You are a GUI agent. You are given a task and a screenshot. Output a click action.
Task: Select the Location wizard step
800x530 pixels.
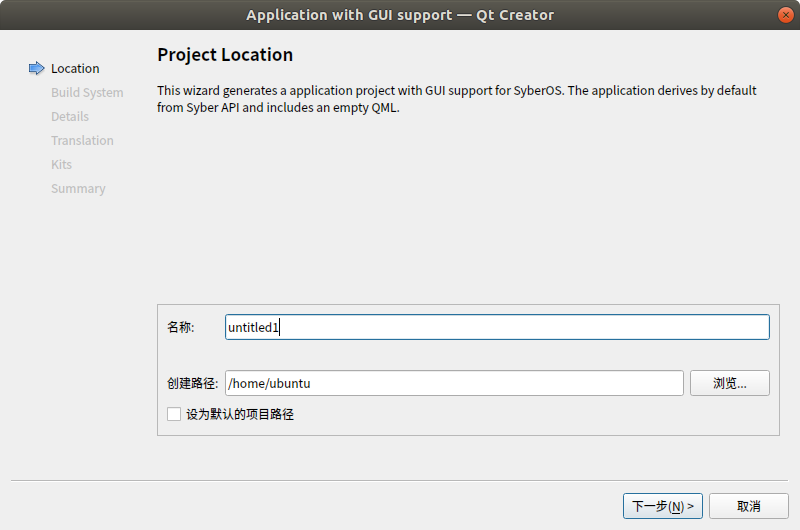point(75,69)
